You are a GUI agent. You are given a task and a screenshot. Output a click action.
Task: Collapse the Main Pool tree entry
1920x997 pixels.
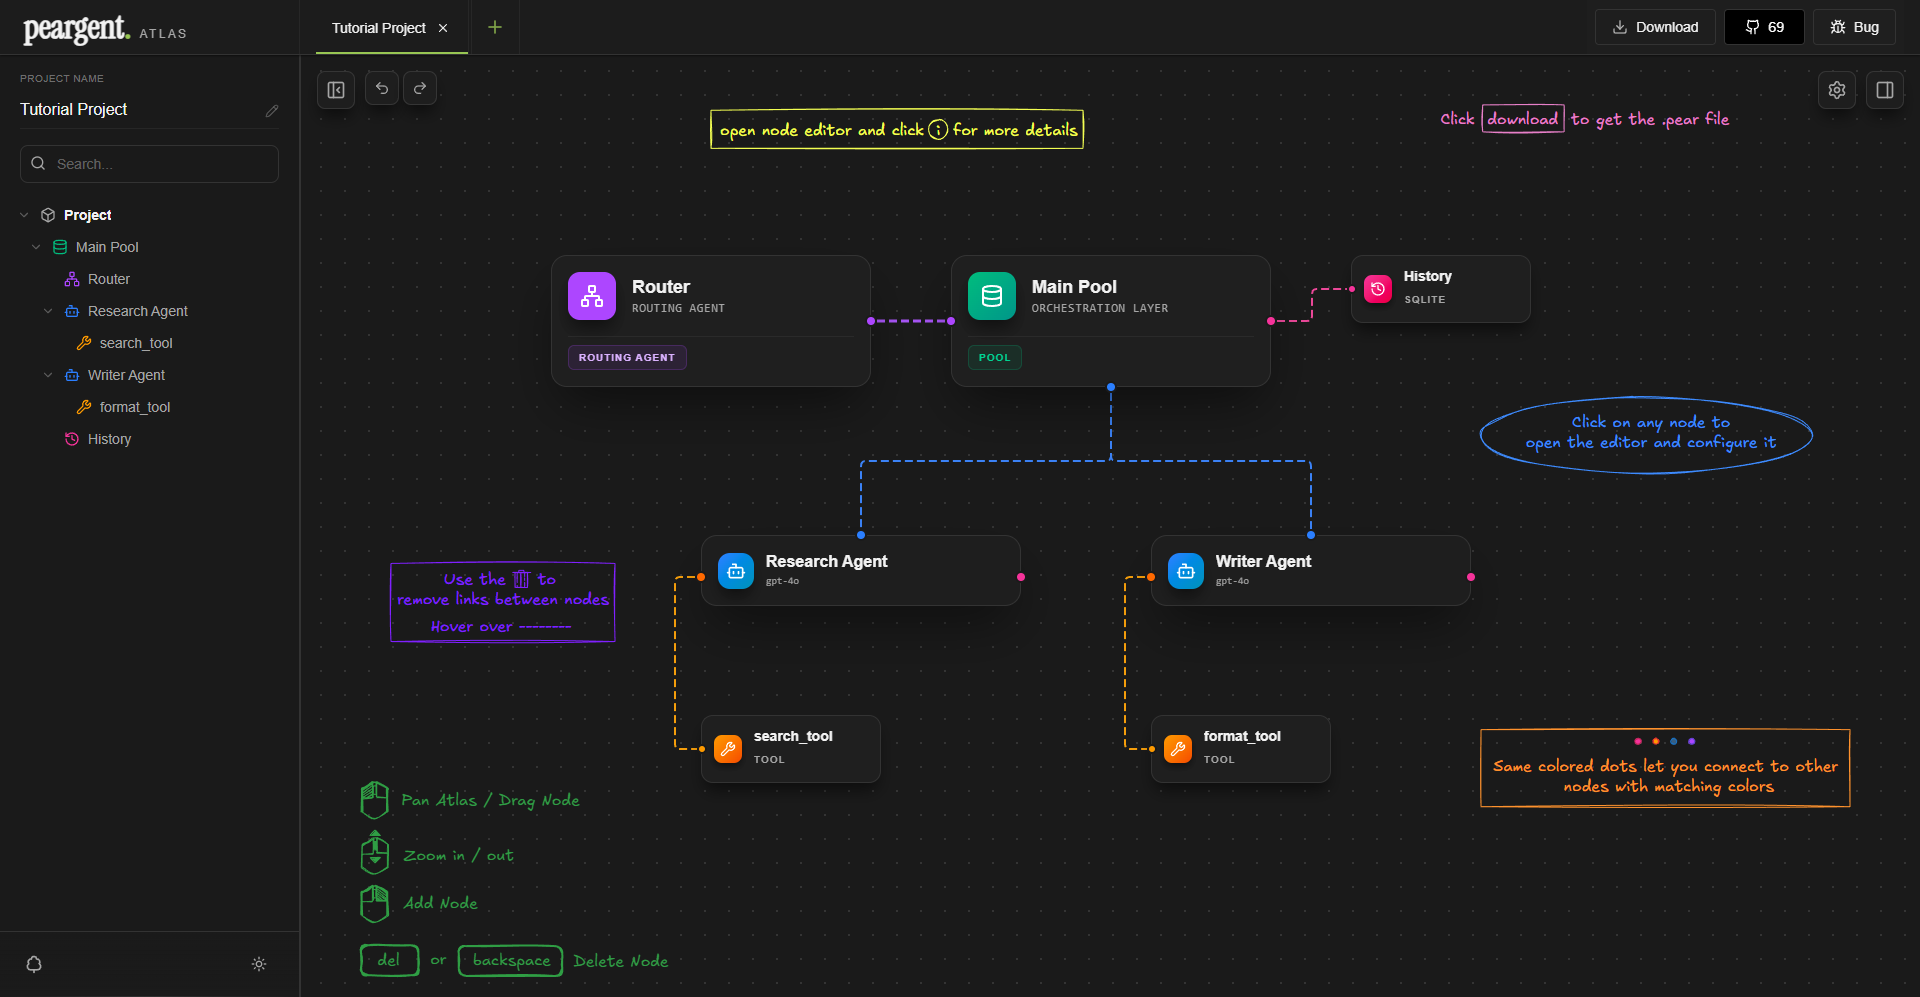pyautogui.click(x=37, y=247)
